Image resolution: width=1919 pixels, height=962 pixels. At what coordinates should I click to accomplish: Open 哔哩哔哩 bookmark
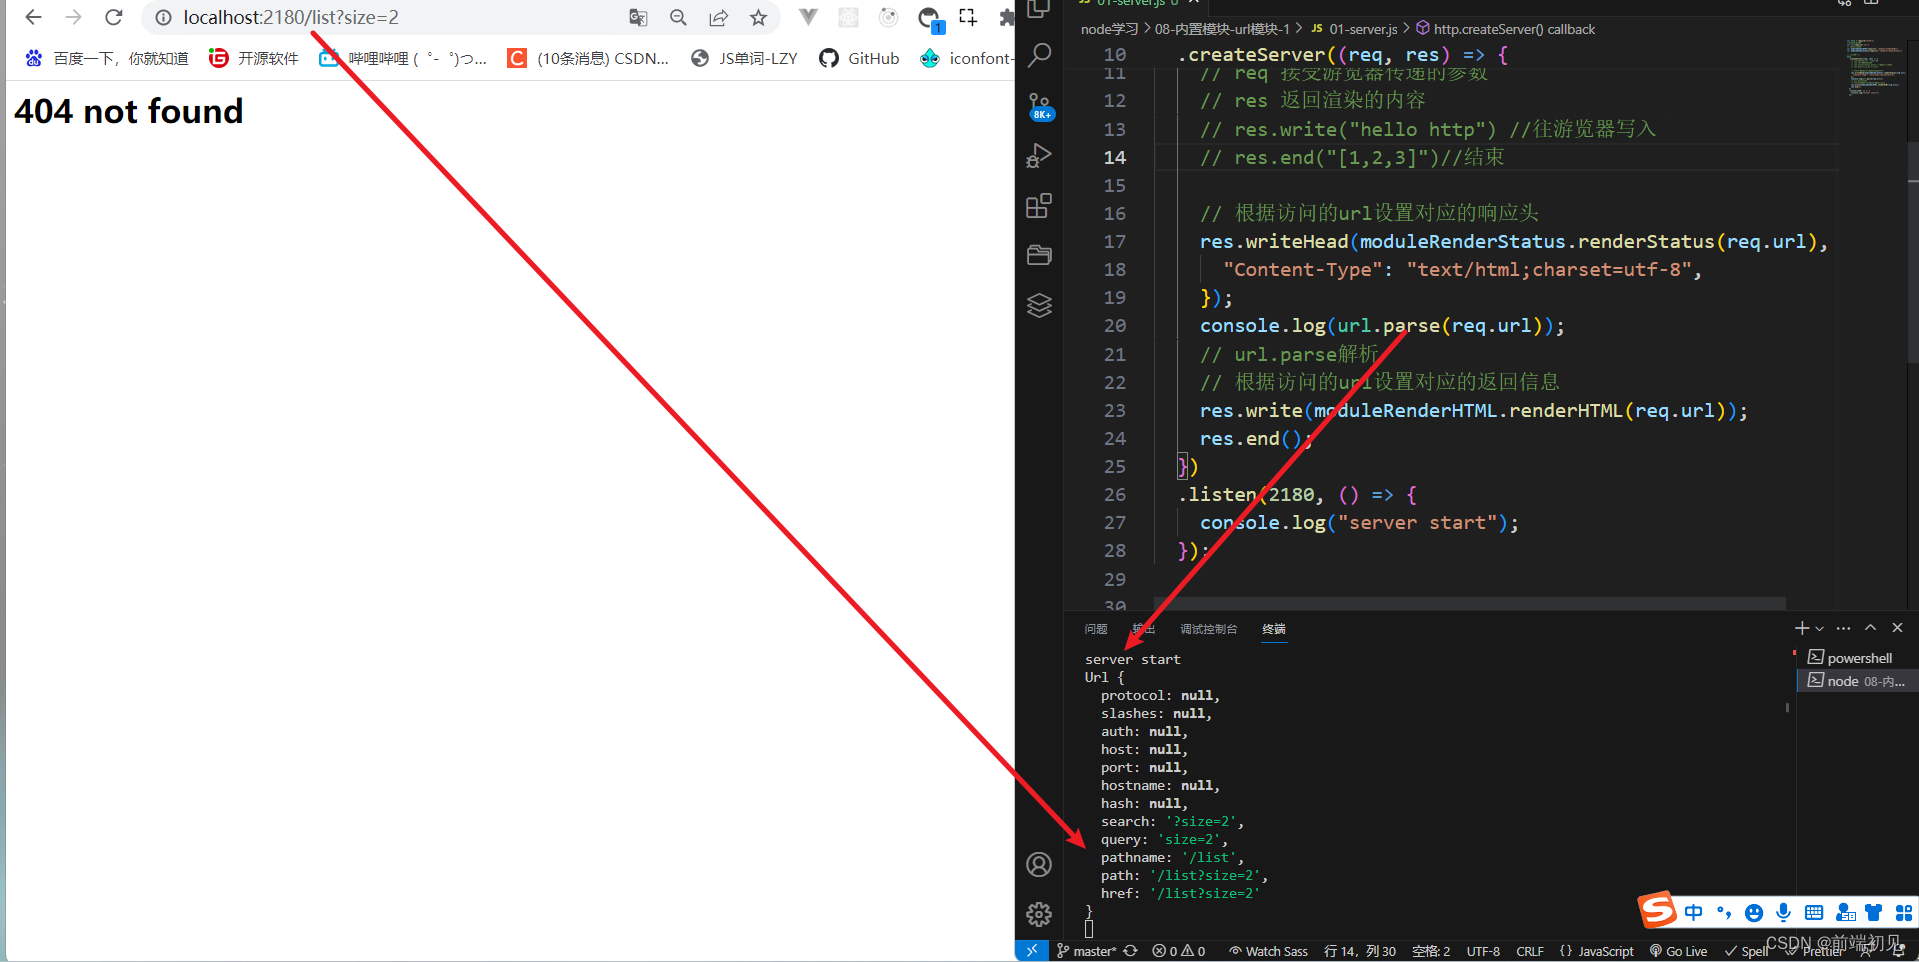(403, 58)
